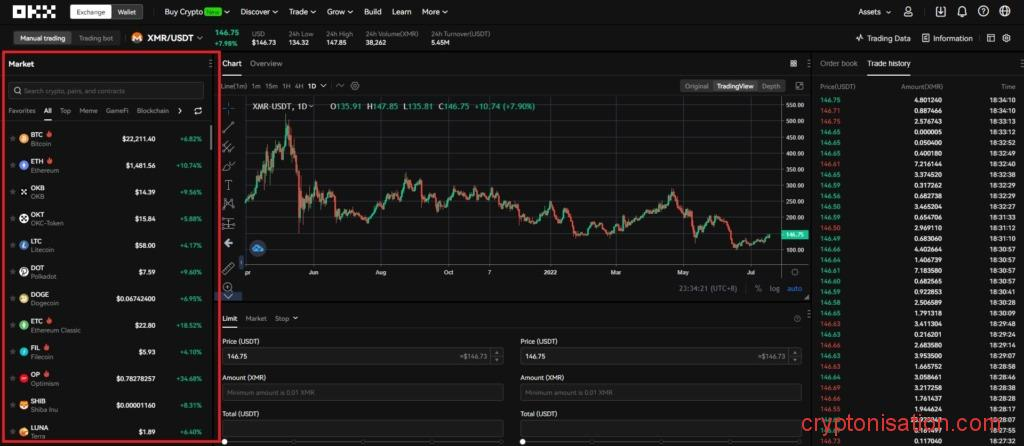
Task: Click the left amount percentage slider handle
Action: (x=224, y=441)
